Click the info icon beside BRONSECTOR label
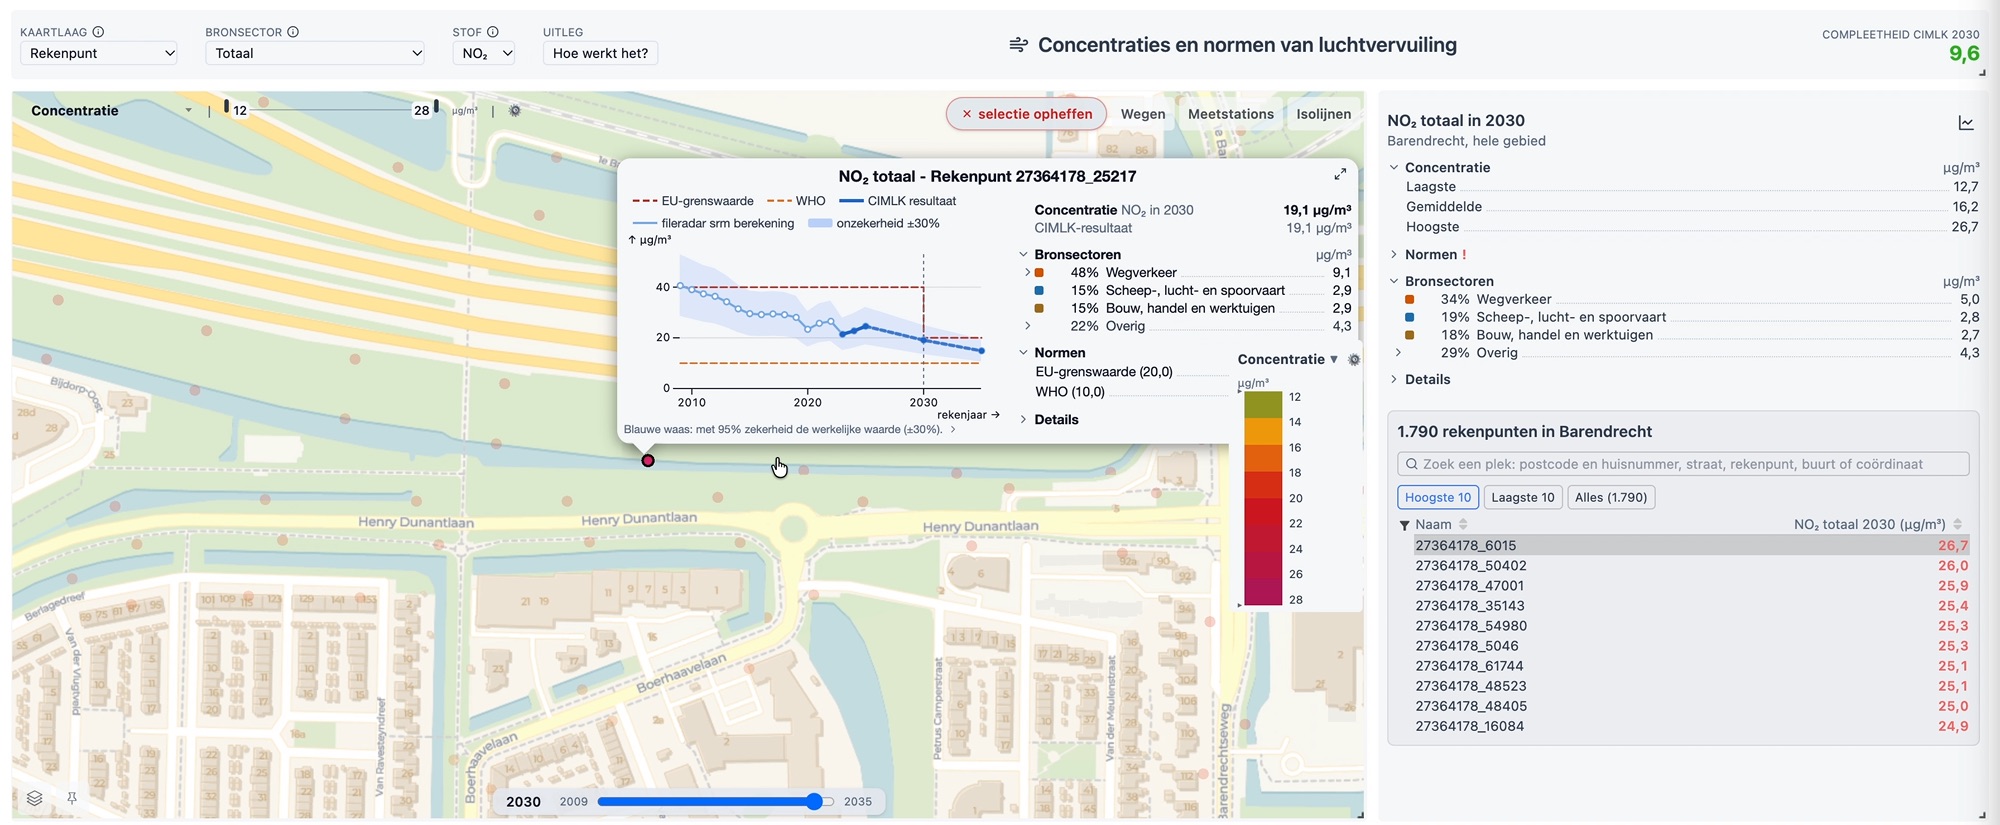The width and height of the screenshot is (2000, 825). 293,32
